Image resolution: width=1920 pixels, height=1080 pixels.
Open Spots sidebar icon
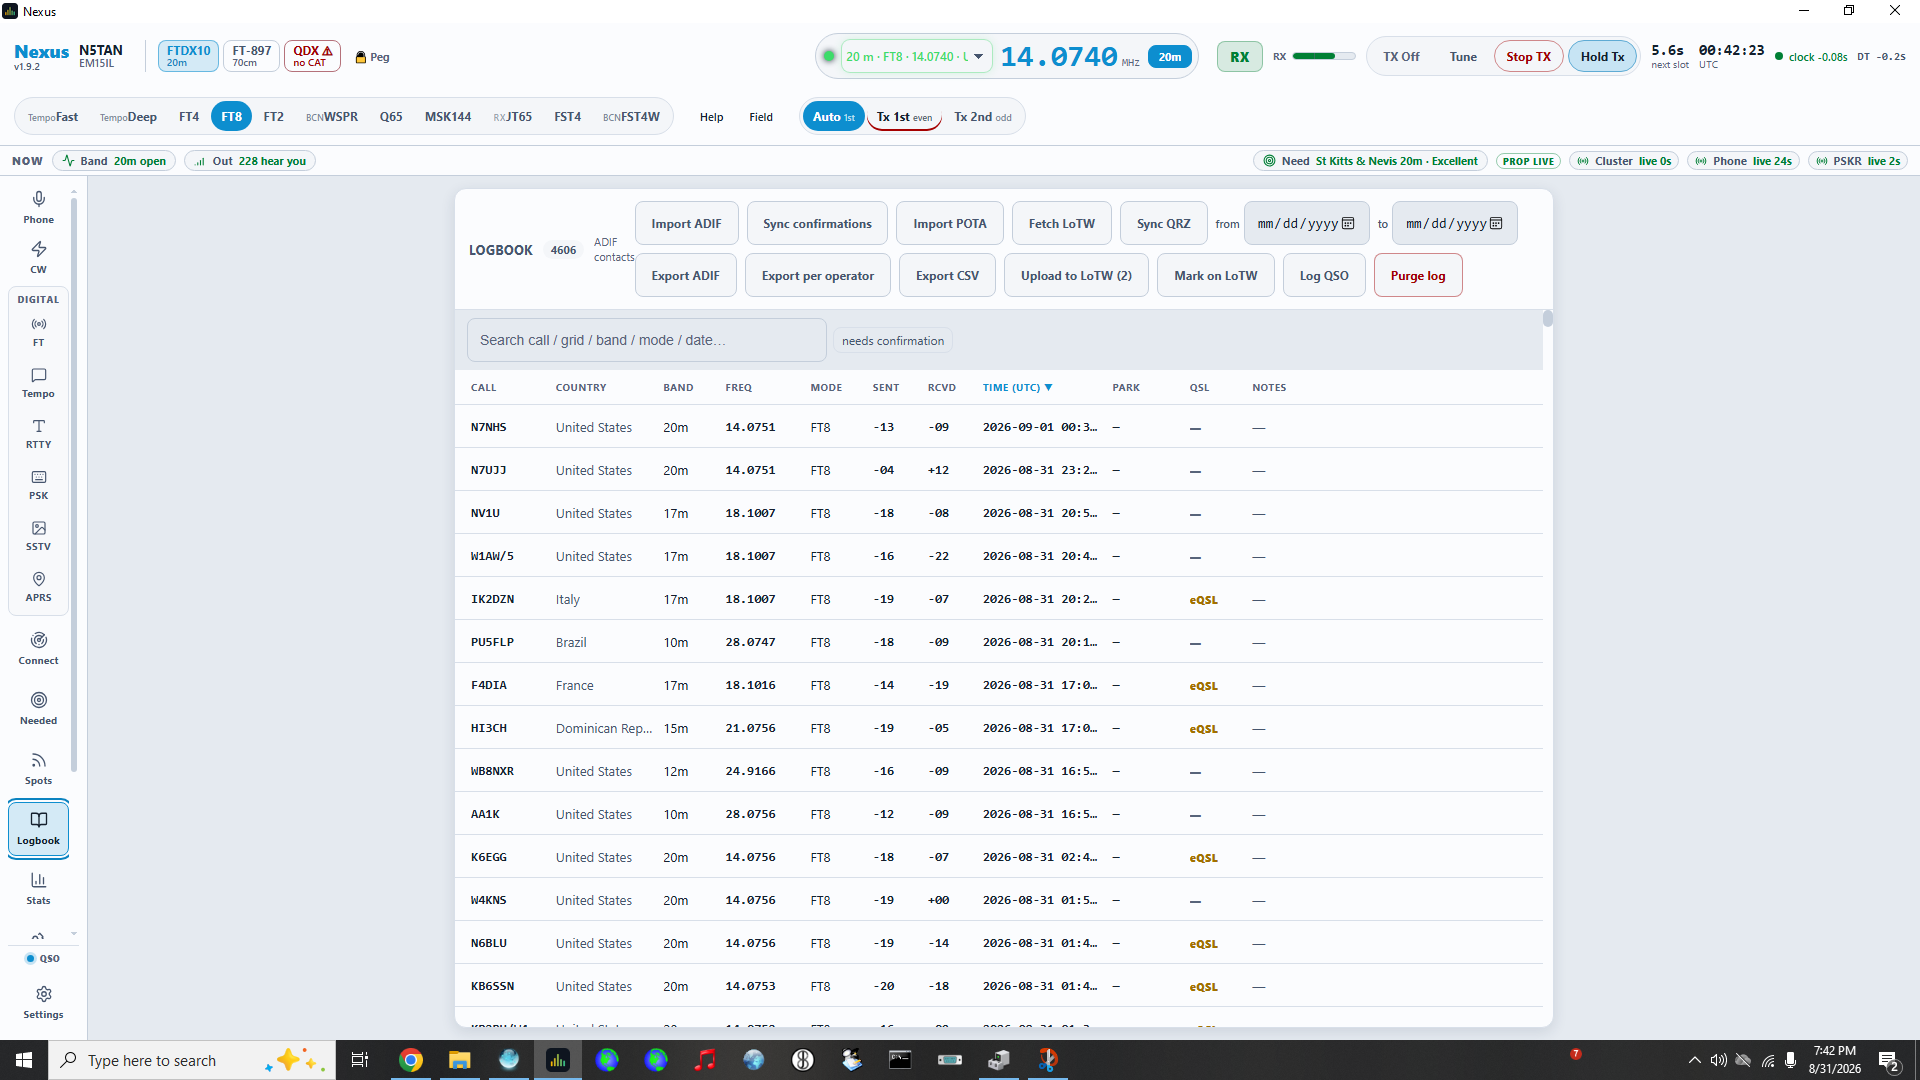coord(38,769)
